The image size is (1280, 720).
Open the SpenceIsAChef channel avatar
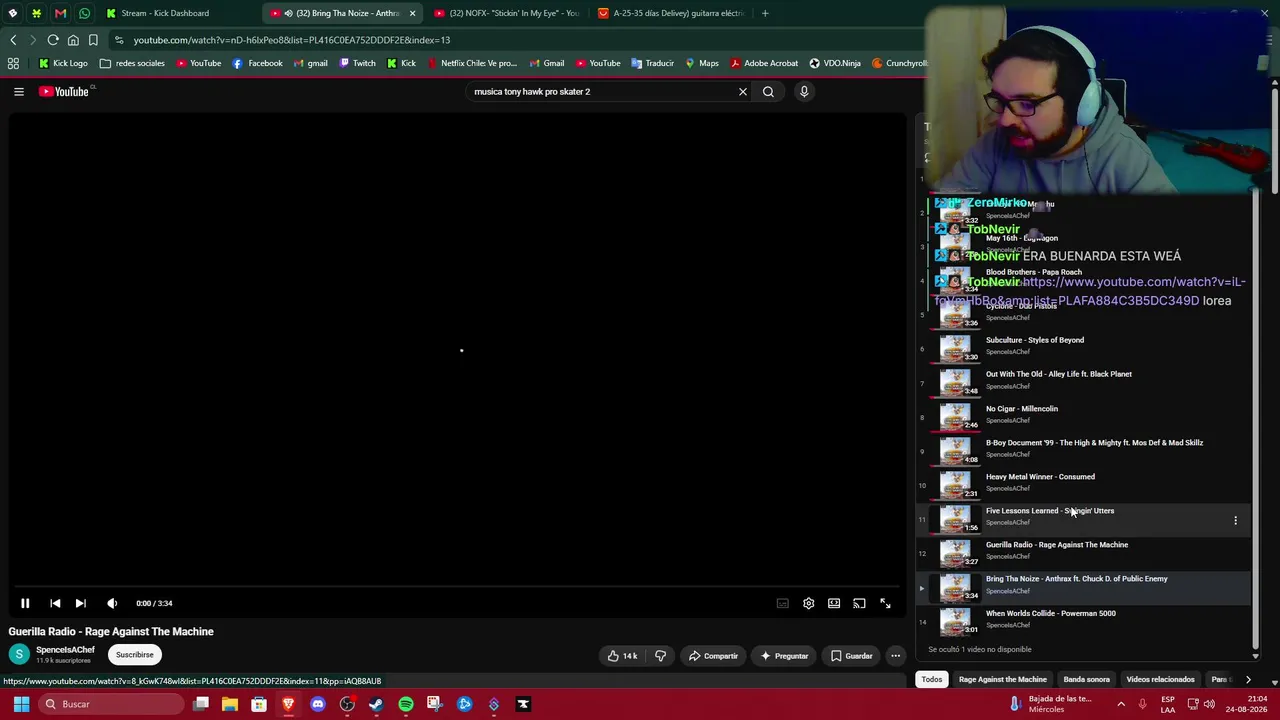[x=19, y=654]
